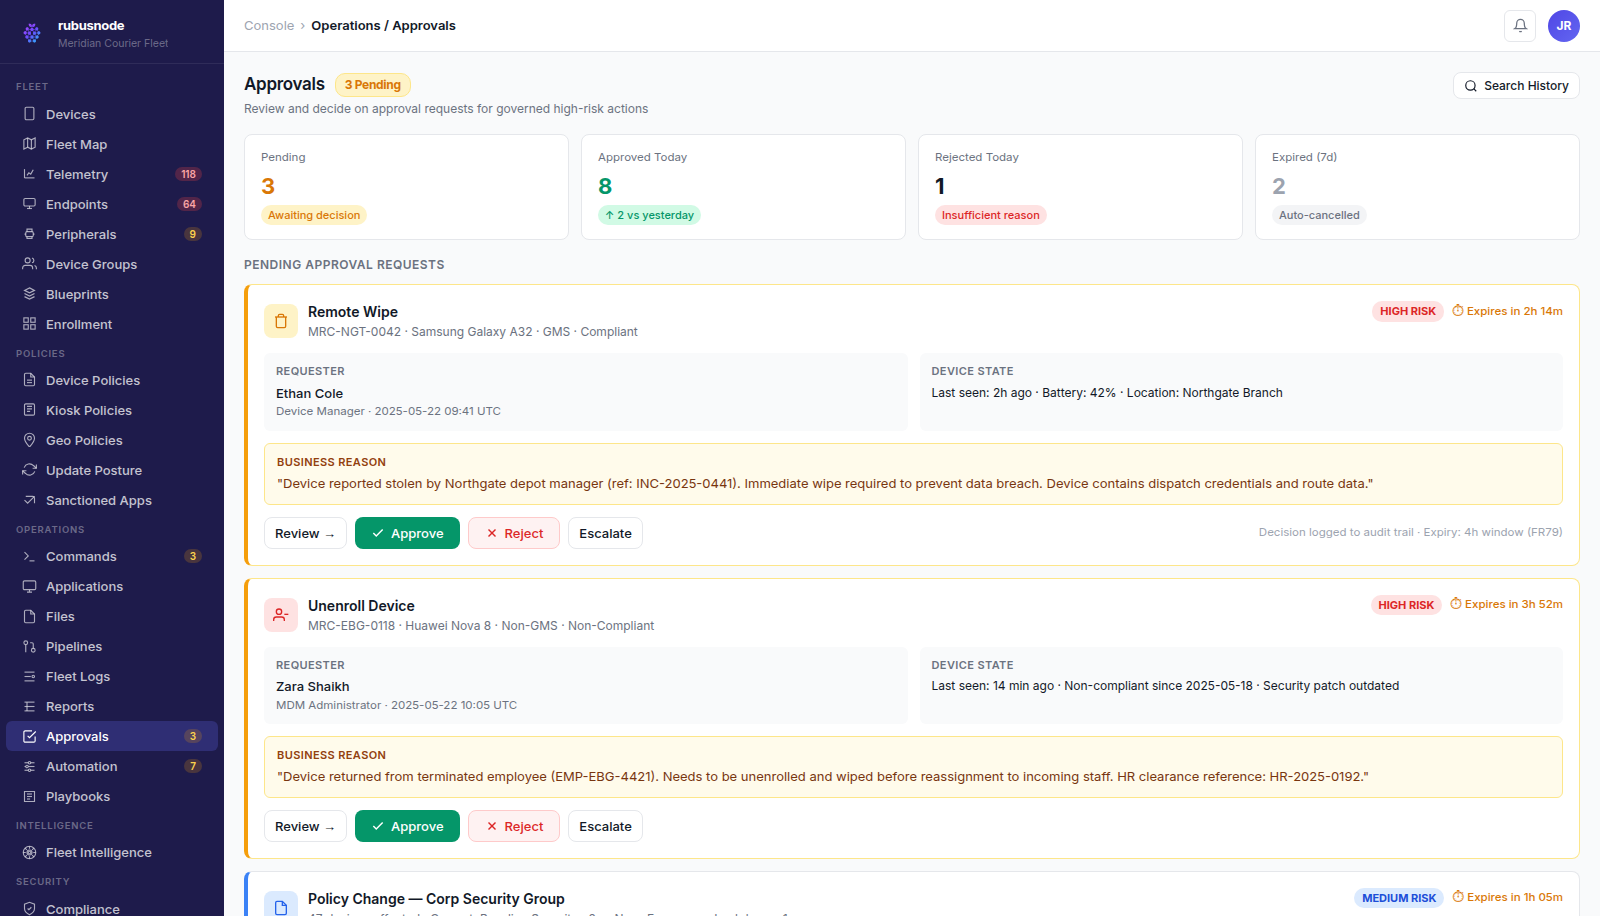This screenshot has width=1600, height=916.
Task: Click Console breadcrumb link
Action: click(269, 26)
